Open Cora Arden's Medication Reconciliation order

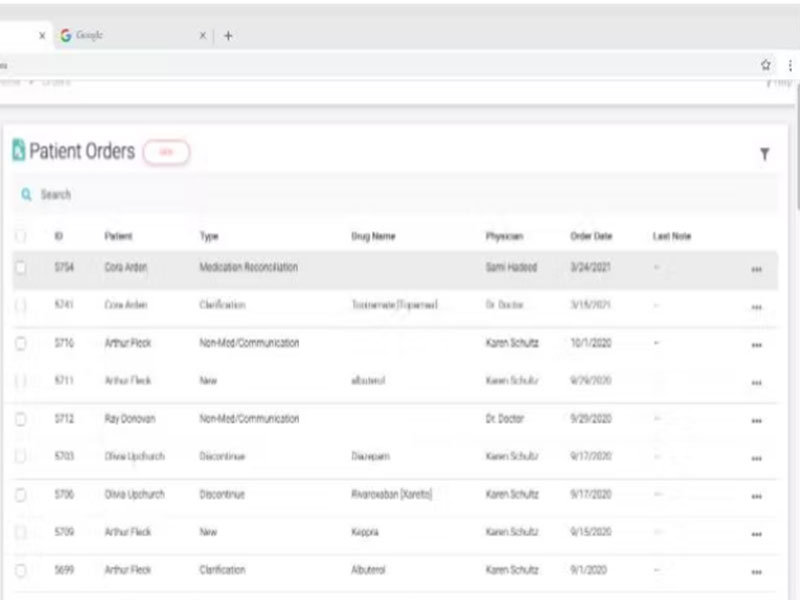tap(248, 268)
